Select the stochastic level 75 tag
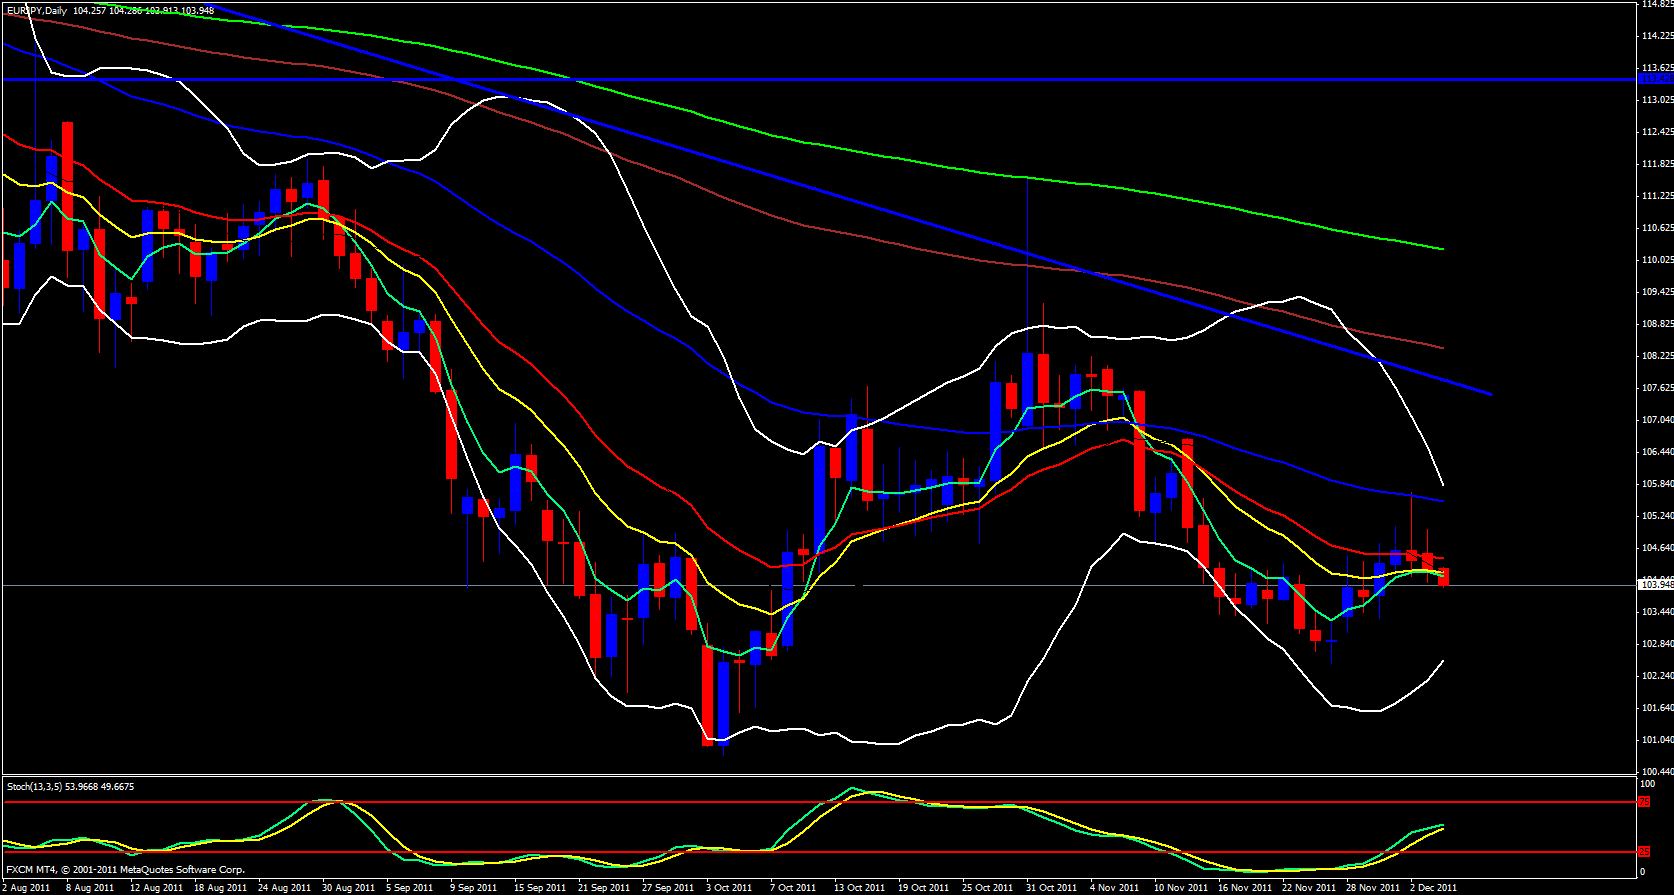 click(1644, 802)
